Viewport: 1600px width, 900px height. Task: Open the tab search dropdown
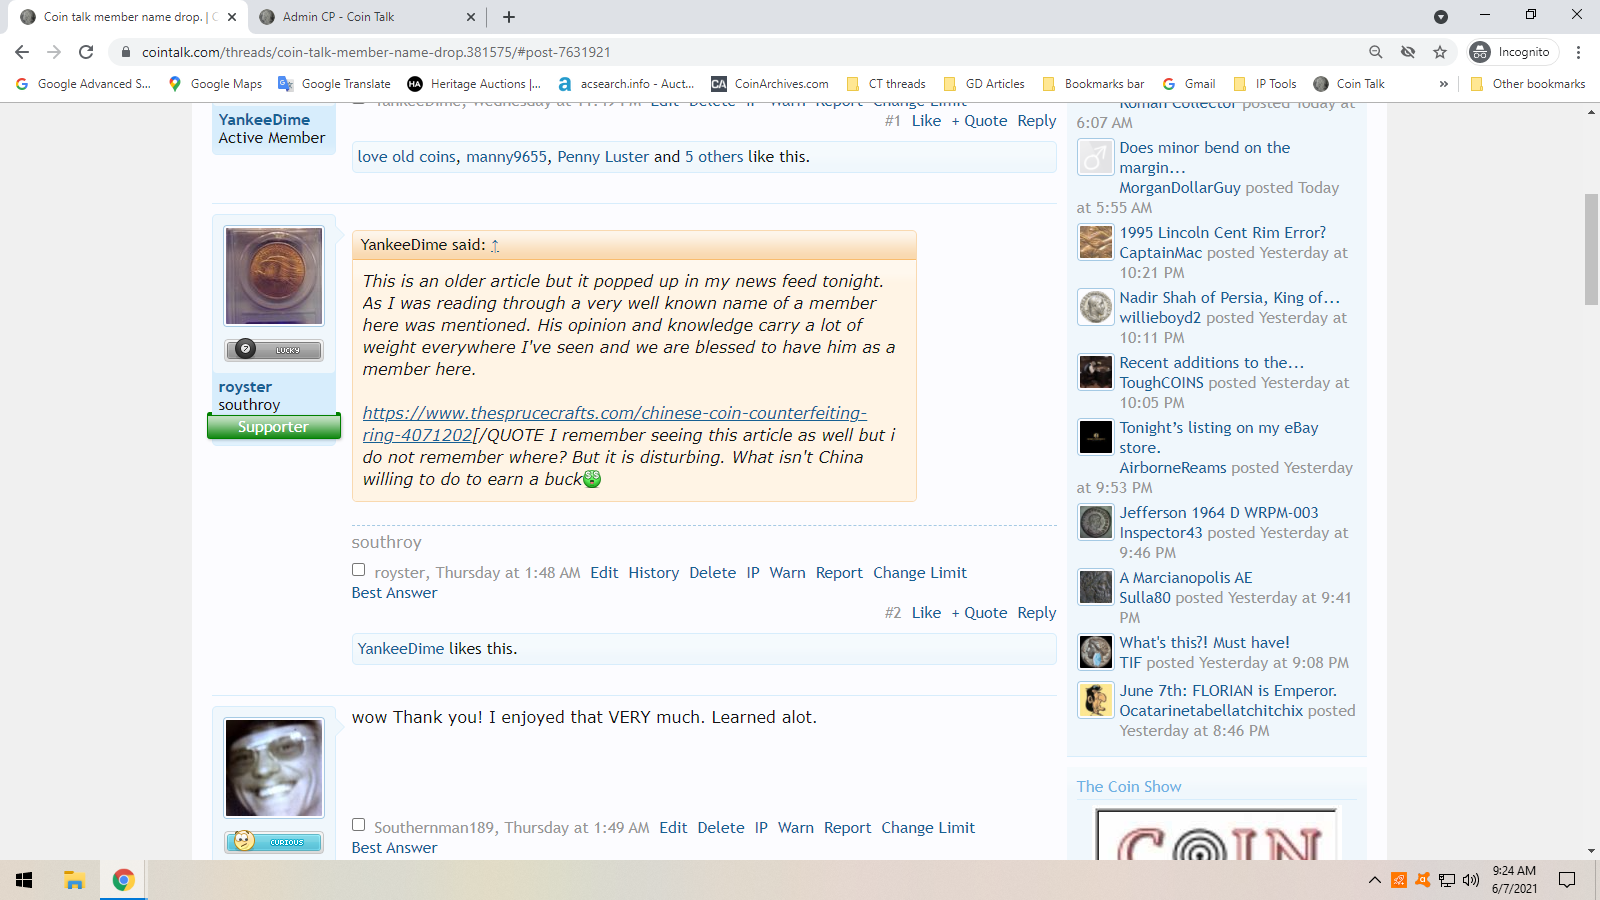click(1440, 17)
